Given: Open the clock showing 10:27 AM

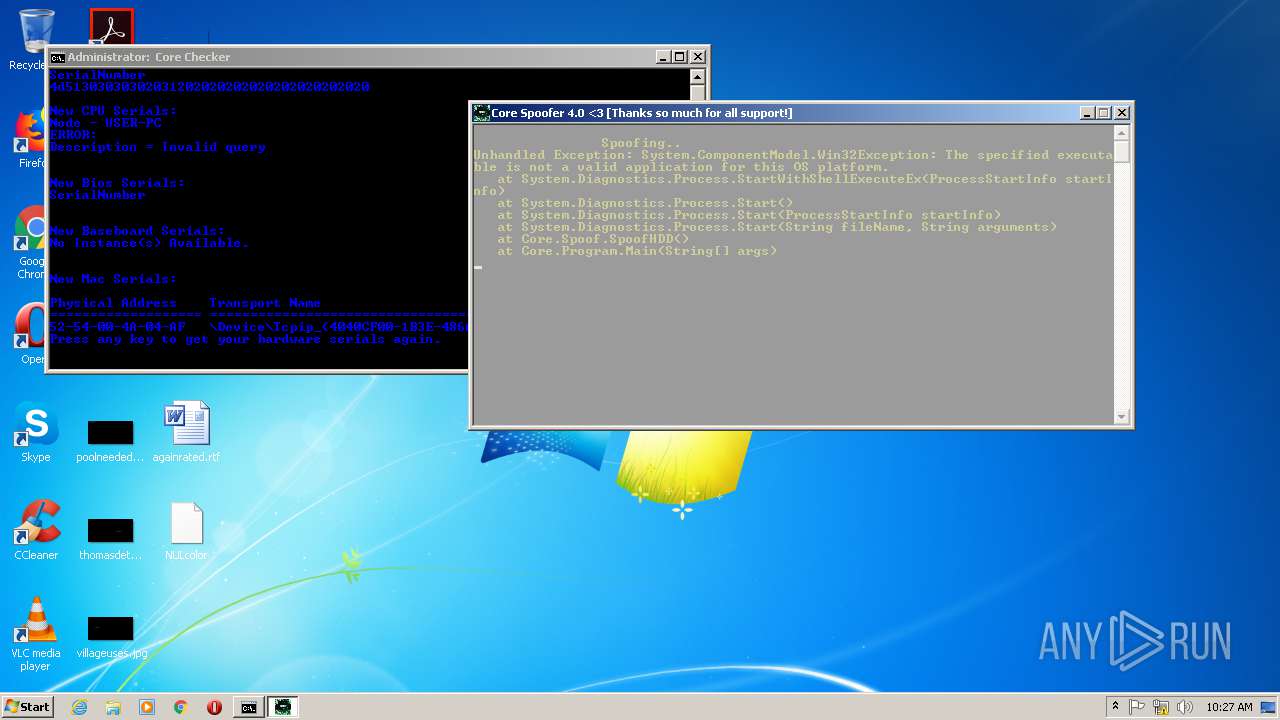Looking at the screenshot, I should [x=1229, y=707].
